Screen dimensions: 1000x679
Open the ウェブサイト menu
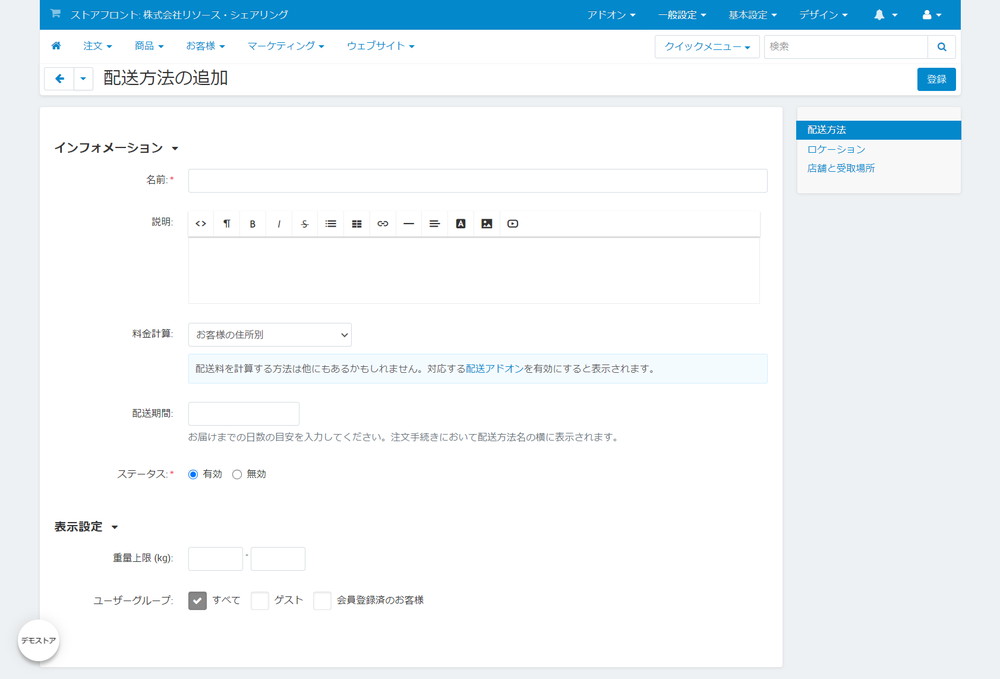coord(381,46)
